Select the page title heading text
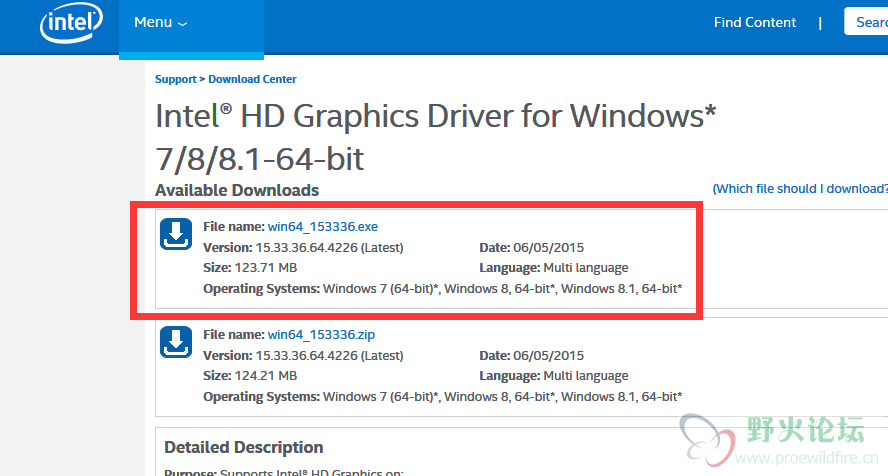This screenshot has width=888, height=476. [435, 138]
